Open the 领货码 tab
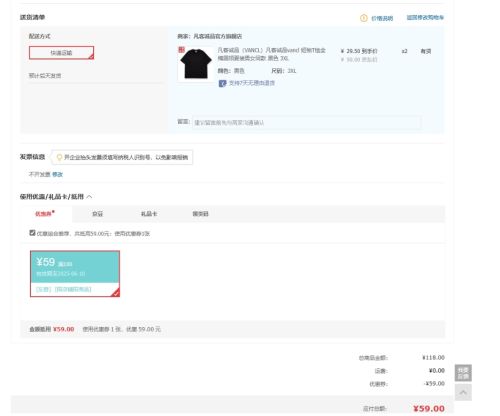The height and width of the screenshot is (416, 500). pos(200,214)
